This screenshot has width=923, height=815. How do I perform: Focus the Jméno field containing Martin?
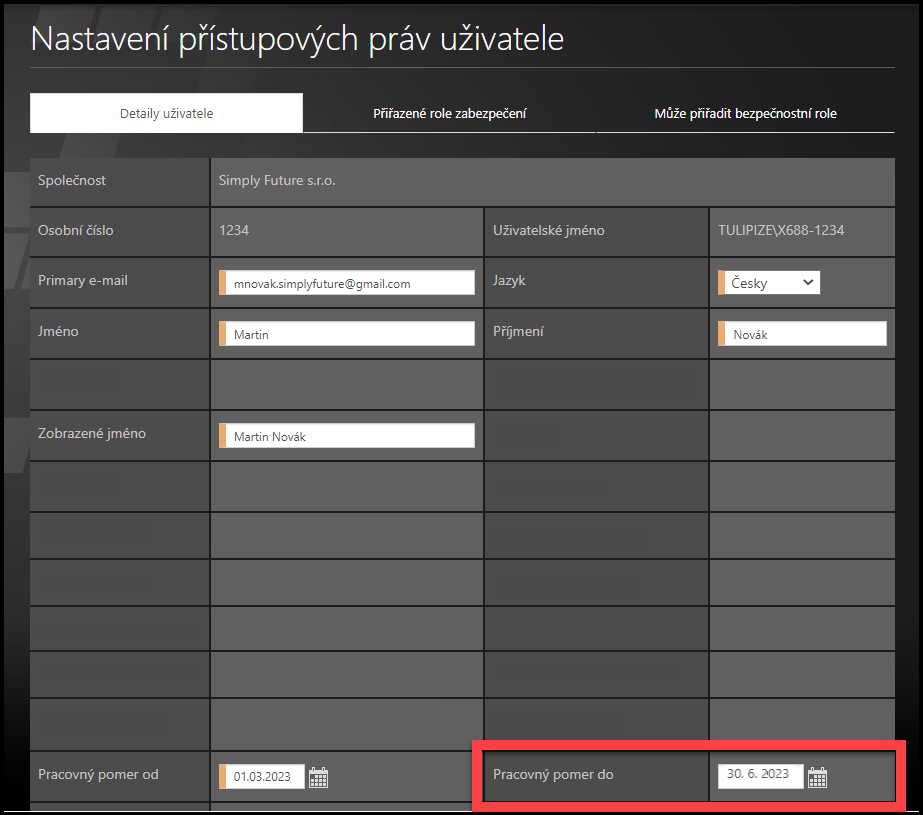[x=348, y=335]
